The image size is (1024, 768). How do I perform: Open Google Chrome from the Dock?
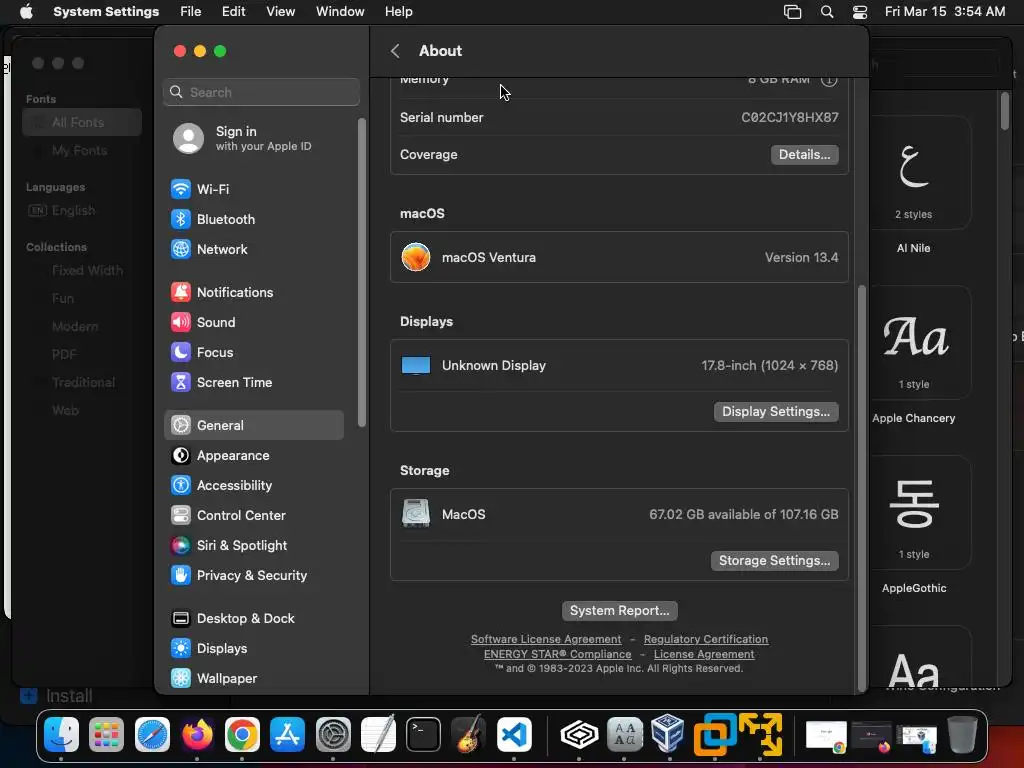(242, 735)
